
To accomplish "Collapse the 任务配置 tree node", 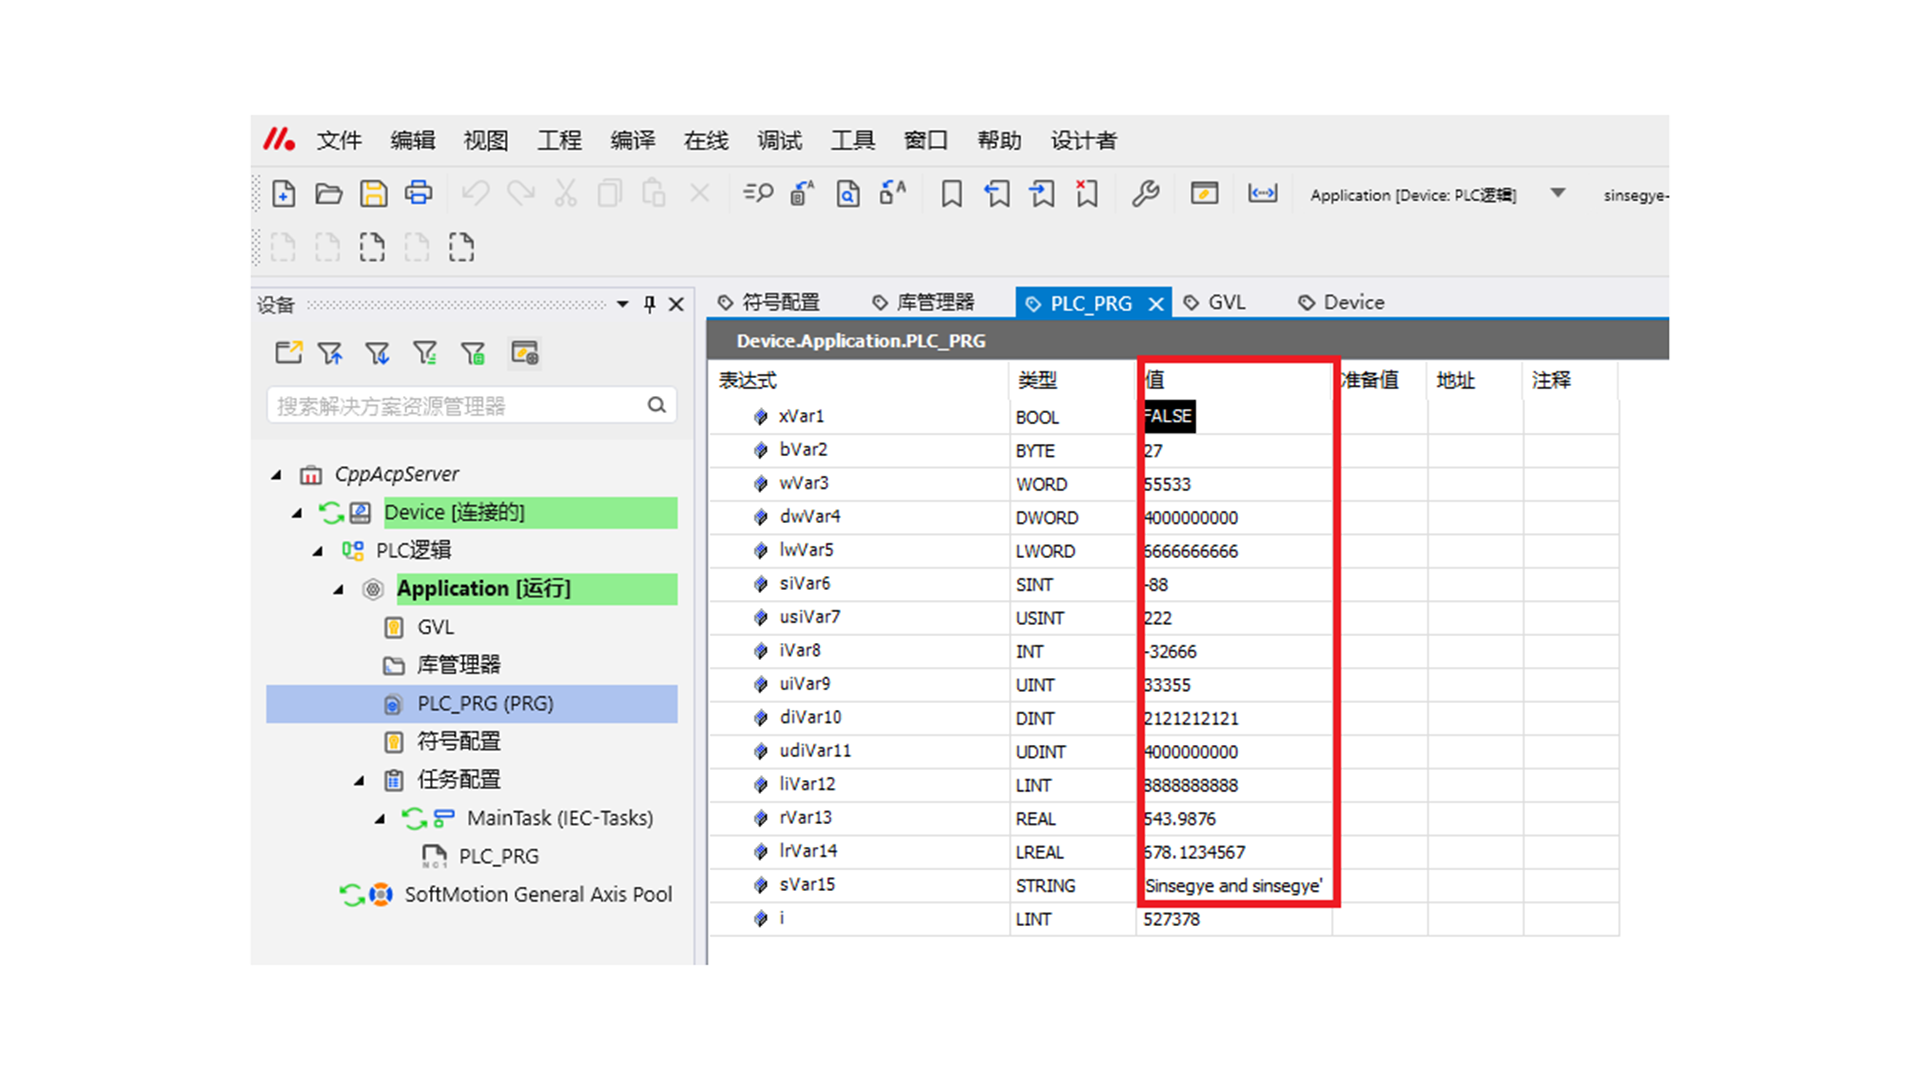I will coord(360,780).
